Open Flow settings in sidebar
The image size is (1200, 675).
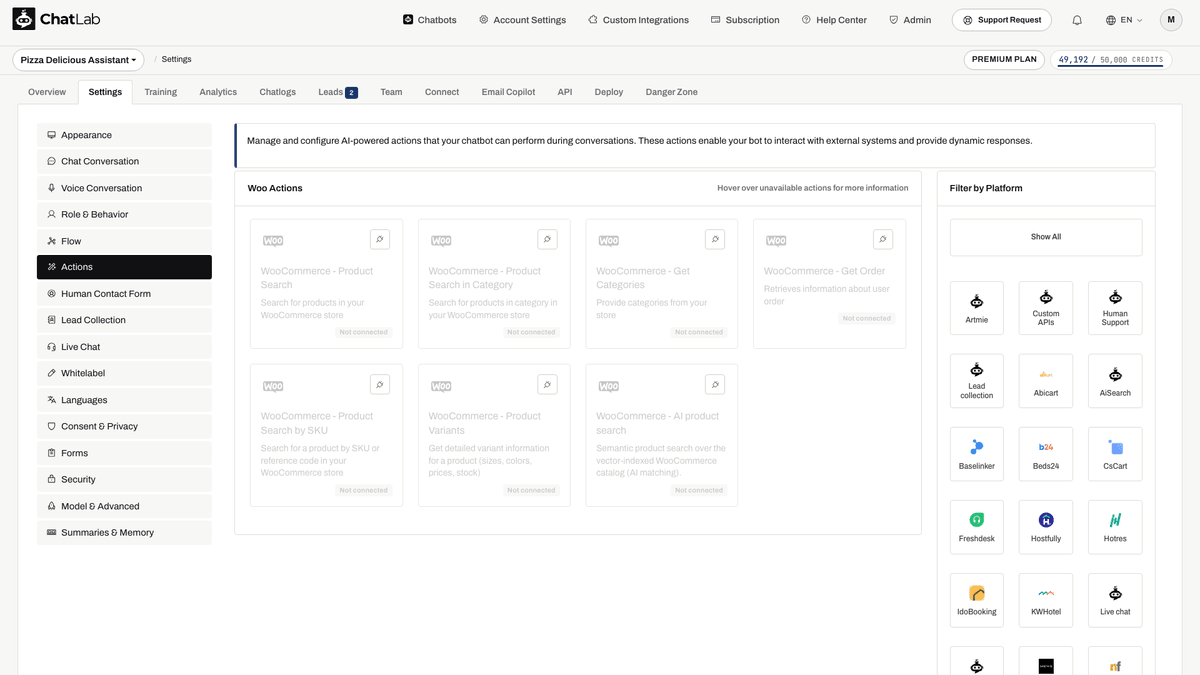coord(124,241)
